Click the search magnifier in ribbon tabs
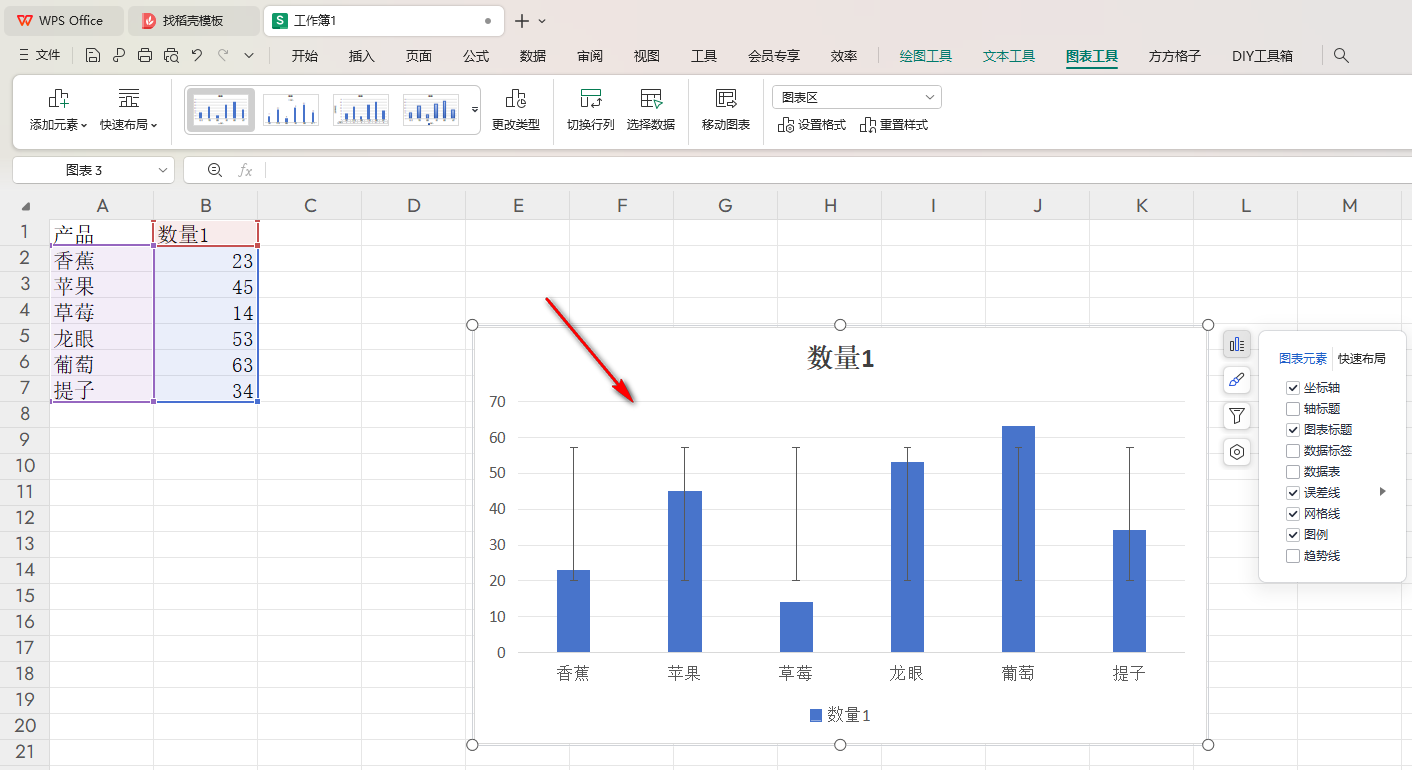This screenshot has height=770, width=1412. tap(1341, 56)
